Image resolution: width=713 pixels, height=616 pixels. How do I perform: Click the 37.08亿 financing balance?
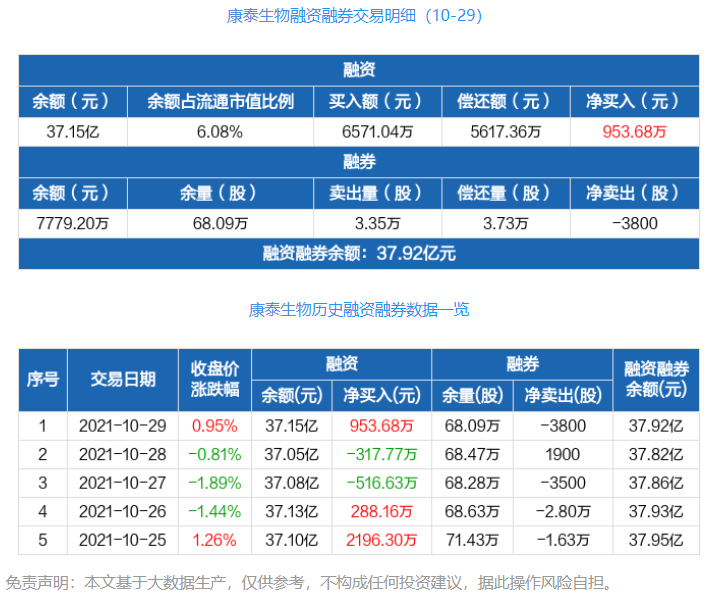(x=291, y=483)
